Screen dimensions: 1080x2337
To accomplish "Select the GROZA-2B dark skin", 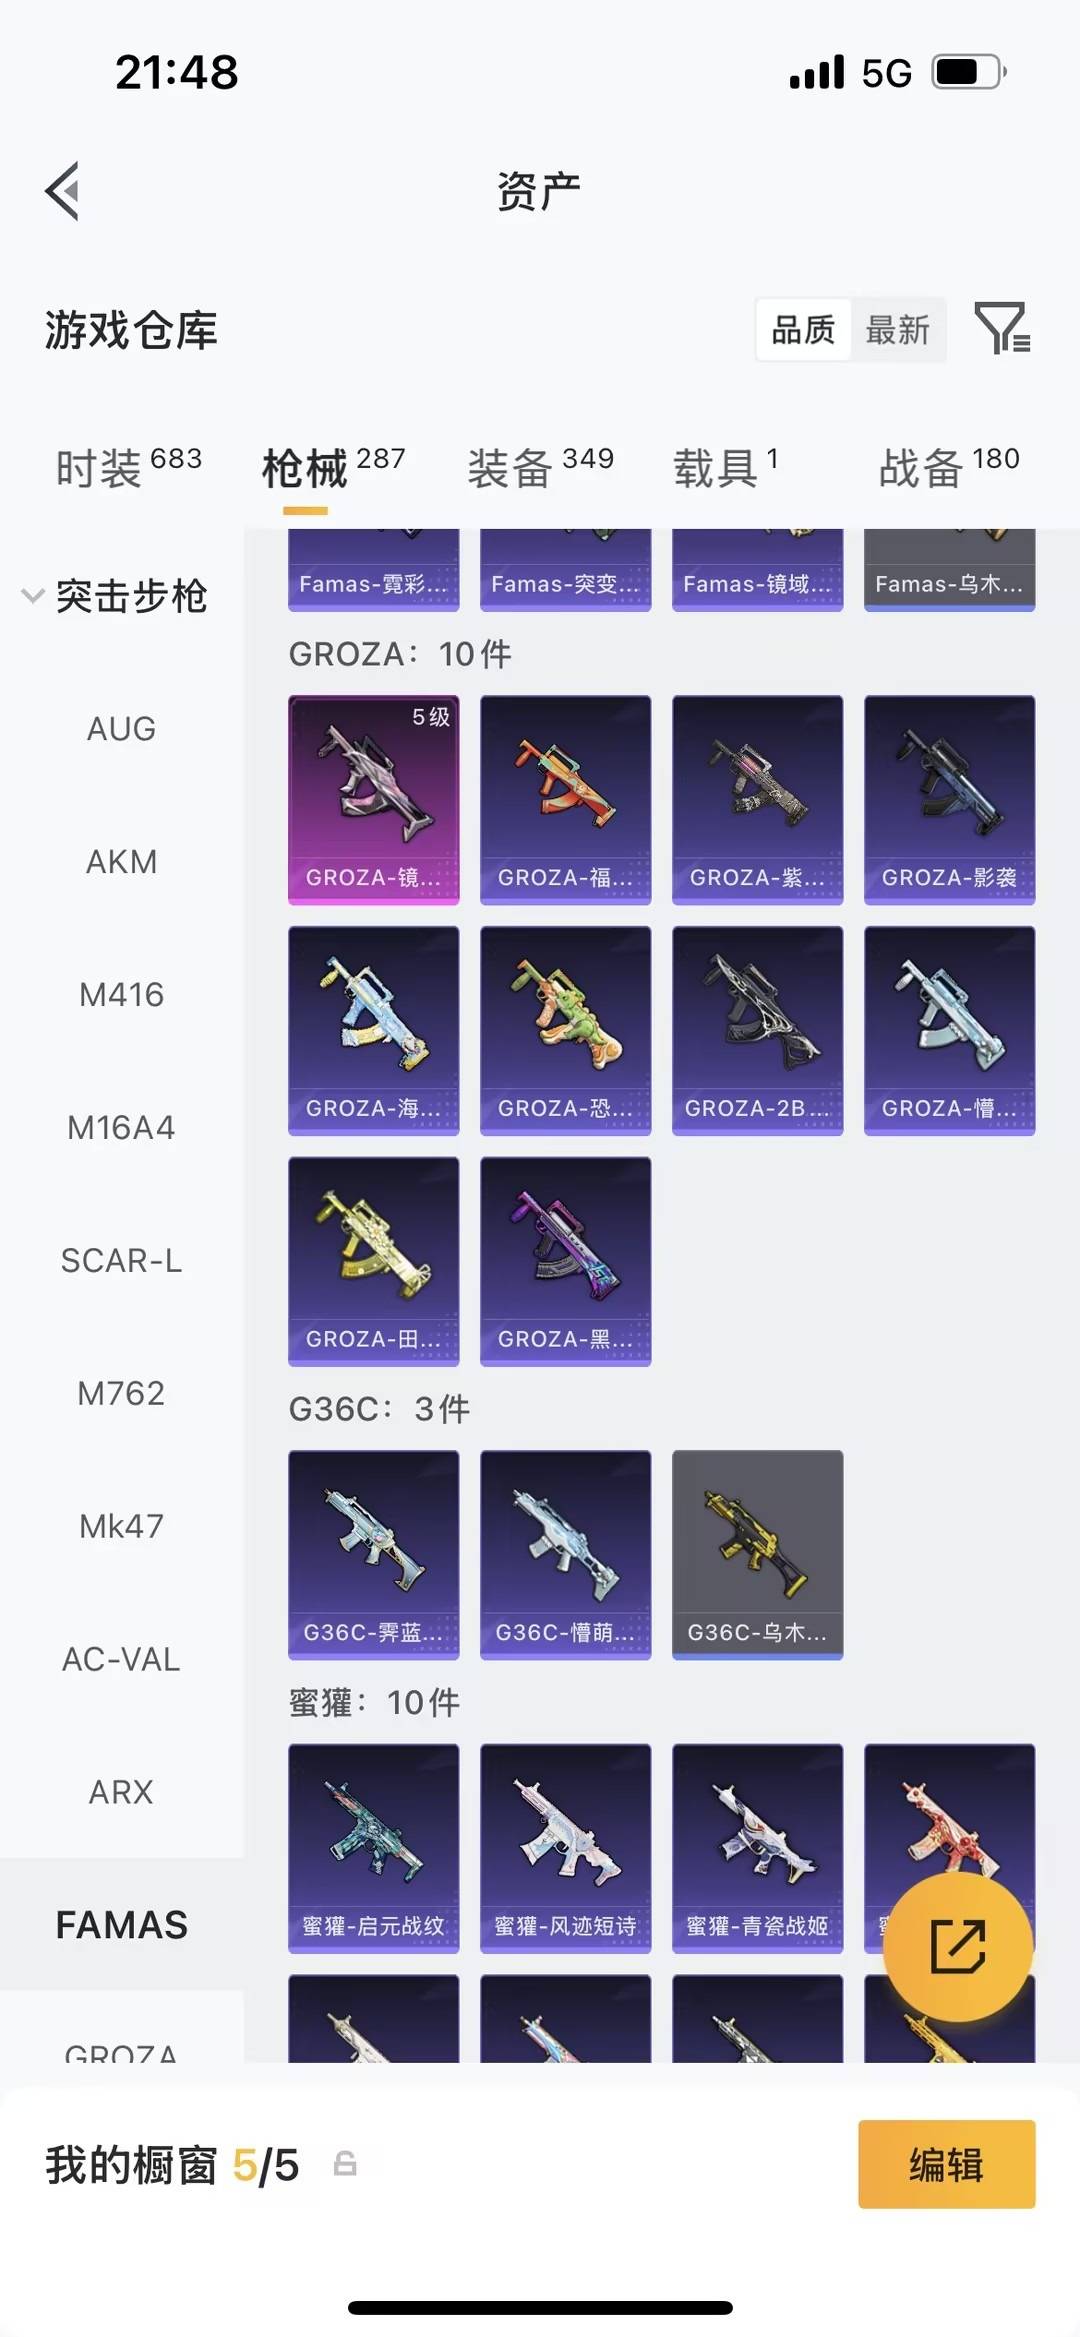I will pyautogui.click(x=758, y=1031).
